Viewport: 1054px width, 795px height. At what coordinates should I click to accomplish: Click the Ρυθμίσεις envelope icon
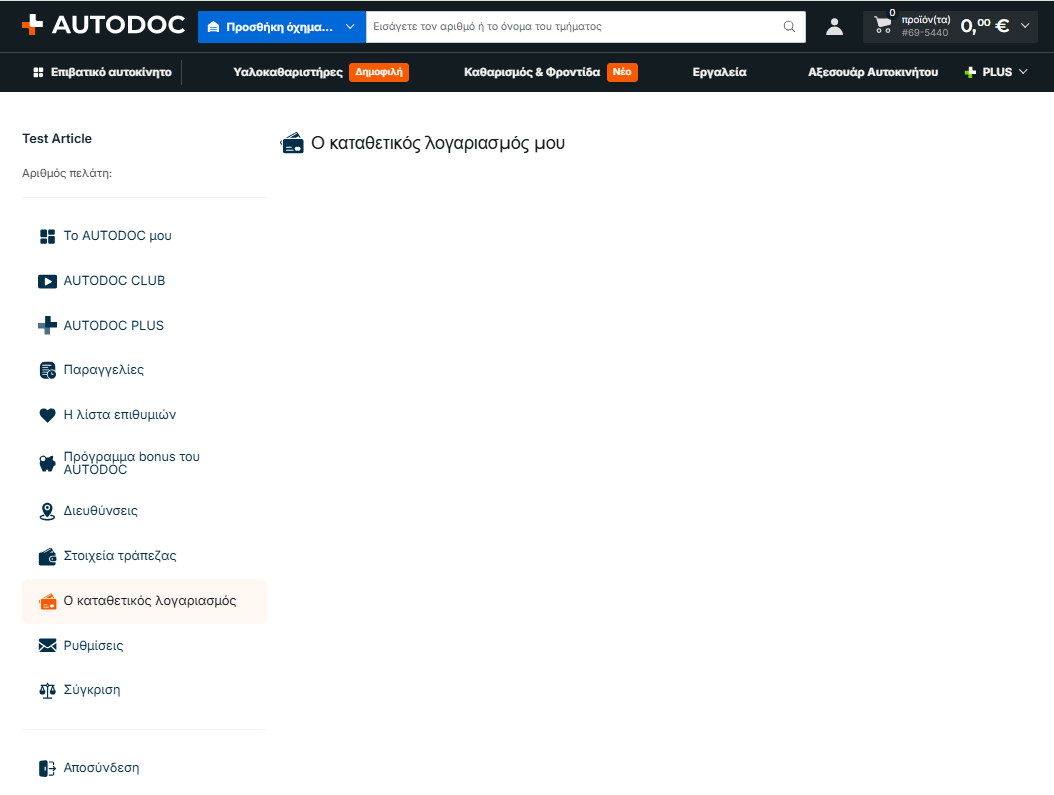(47, 646)
